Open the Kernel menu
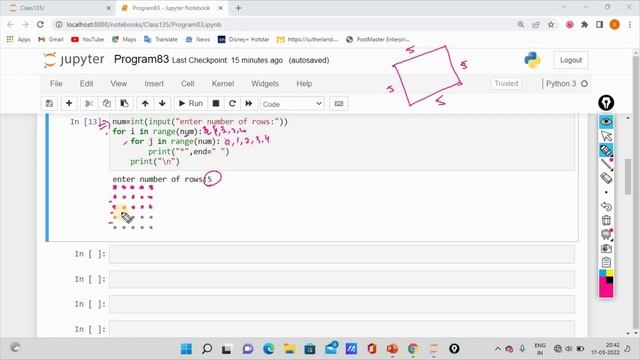This screenshot has height=360, width=640. click(x=222, y=84)
